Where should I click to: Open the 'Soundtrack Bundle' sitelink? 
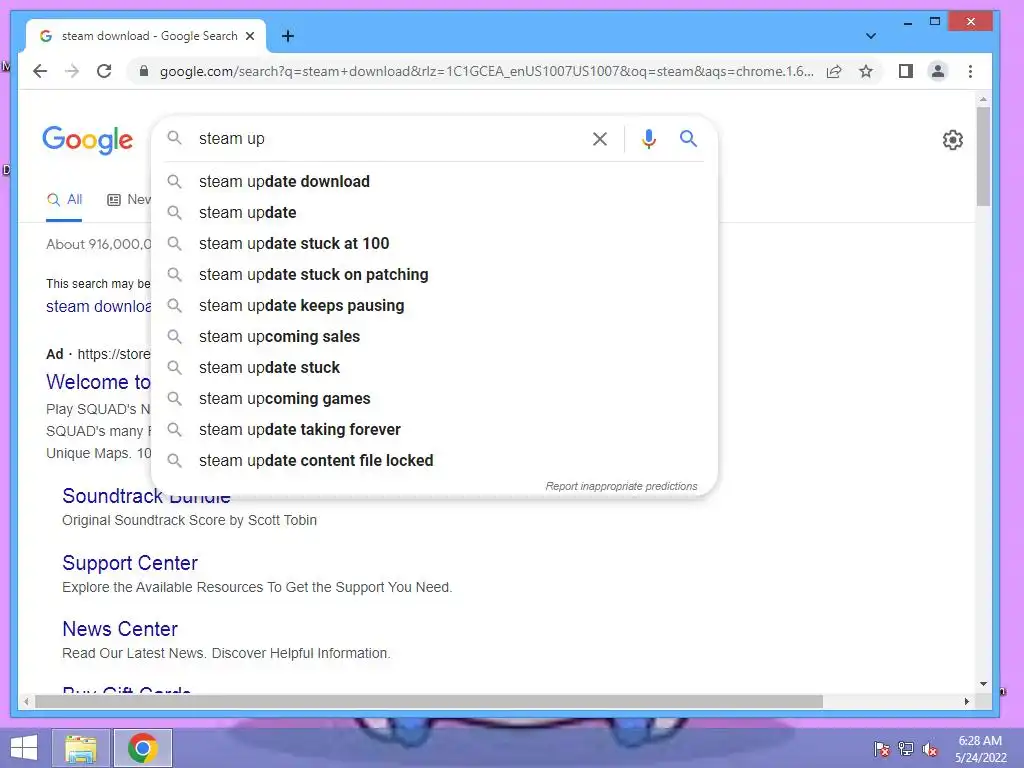pyautogui.click(x=146, y=496)
